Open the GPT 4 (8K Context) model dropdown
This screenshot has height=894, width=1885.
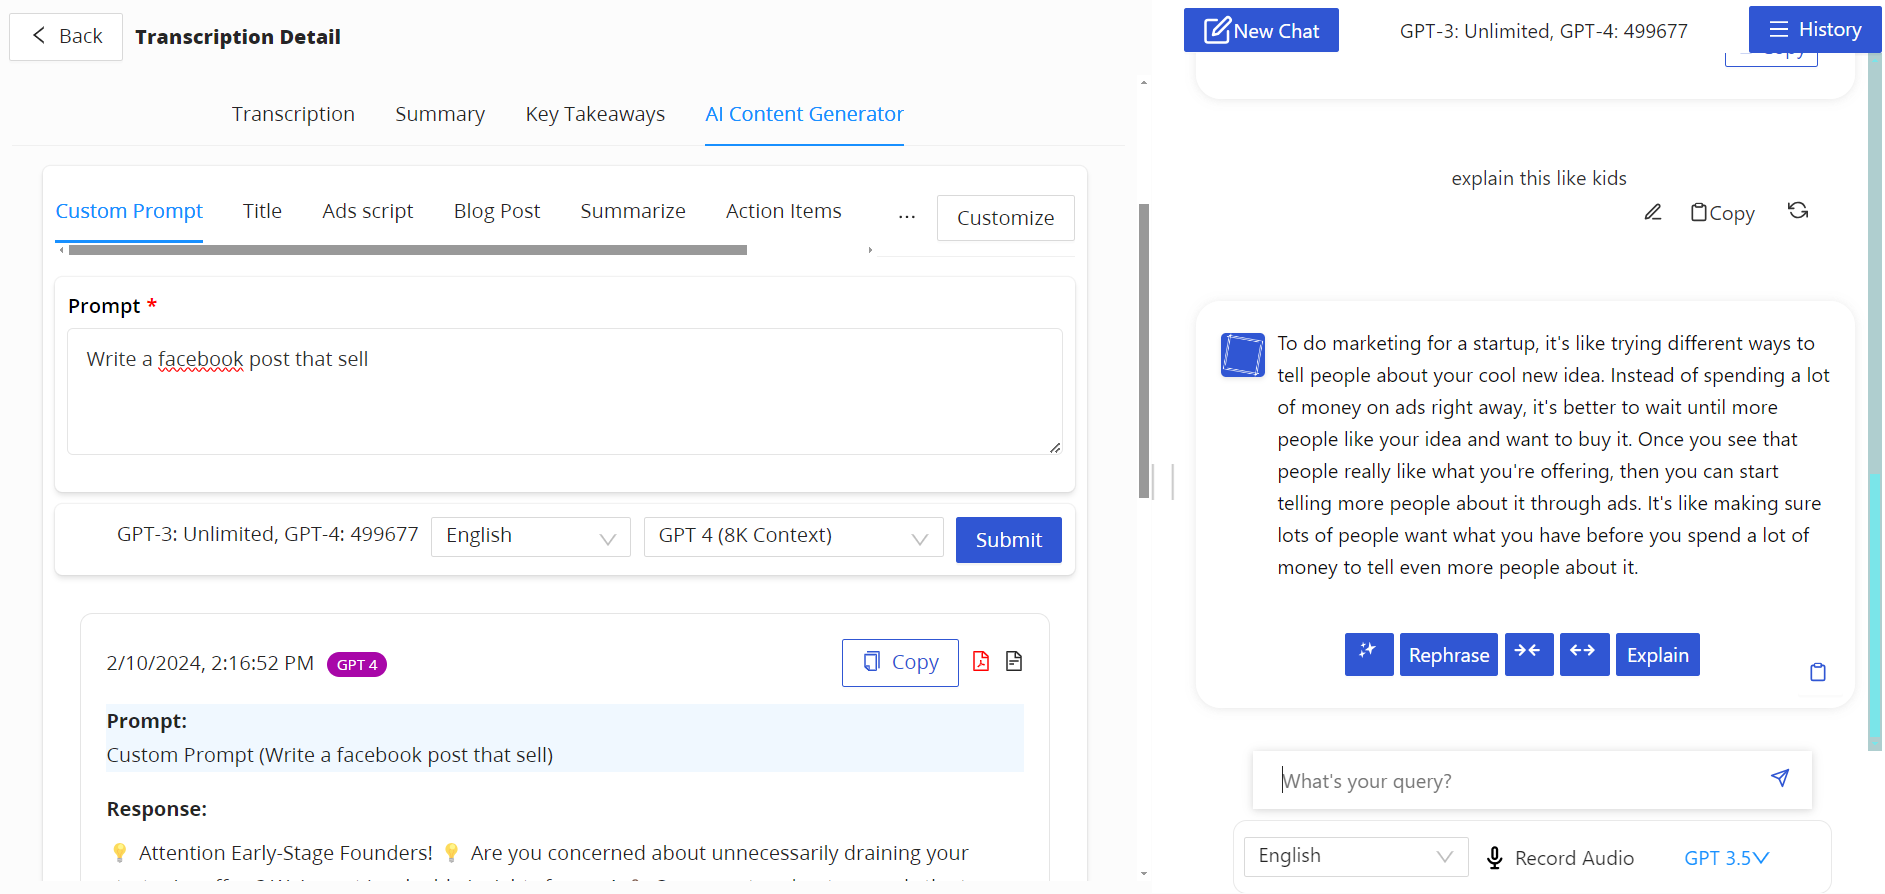793,537
